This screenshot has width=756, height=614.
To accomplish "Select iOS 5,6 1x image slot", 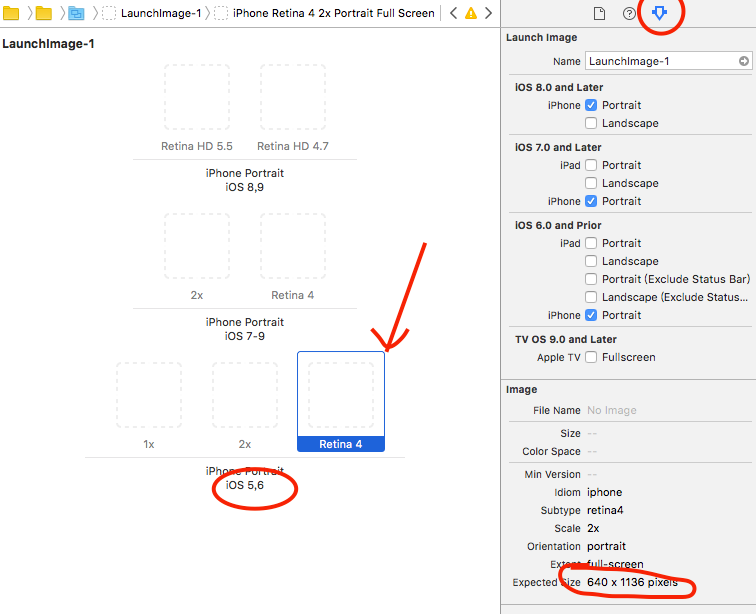I will pyautogui.click(x=148, y=395).
